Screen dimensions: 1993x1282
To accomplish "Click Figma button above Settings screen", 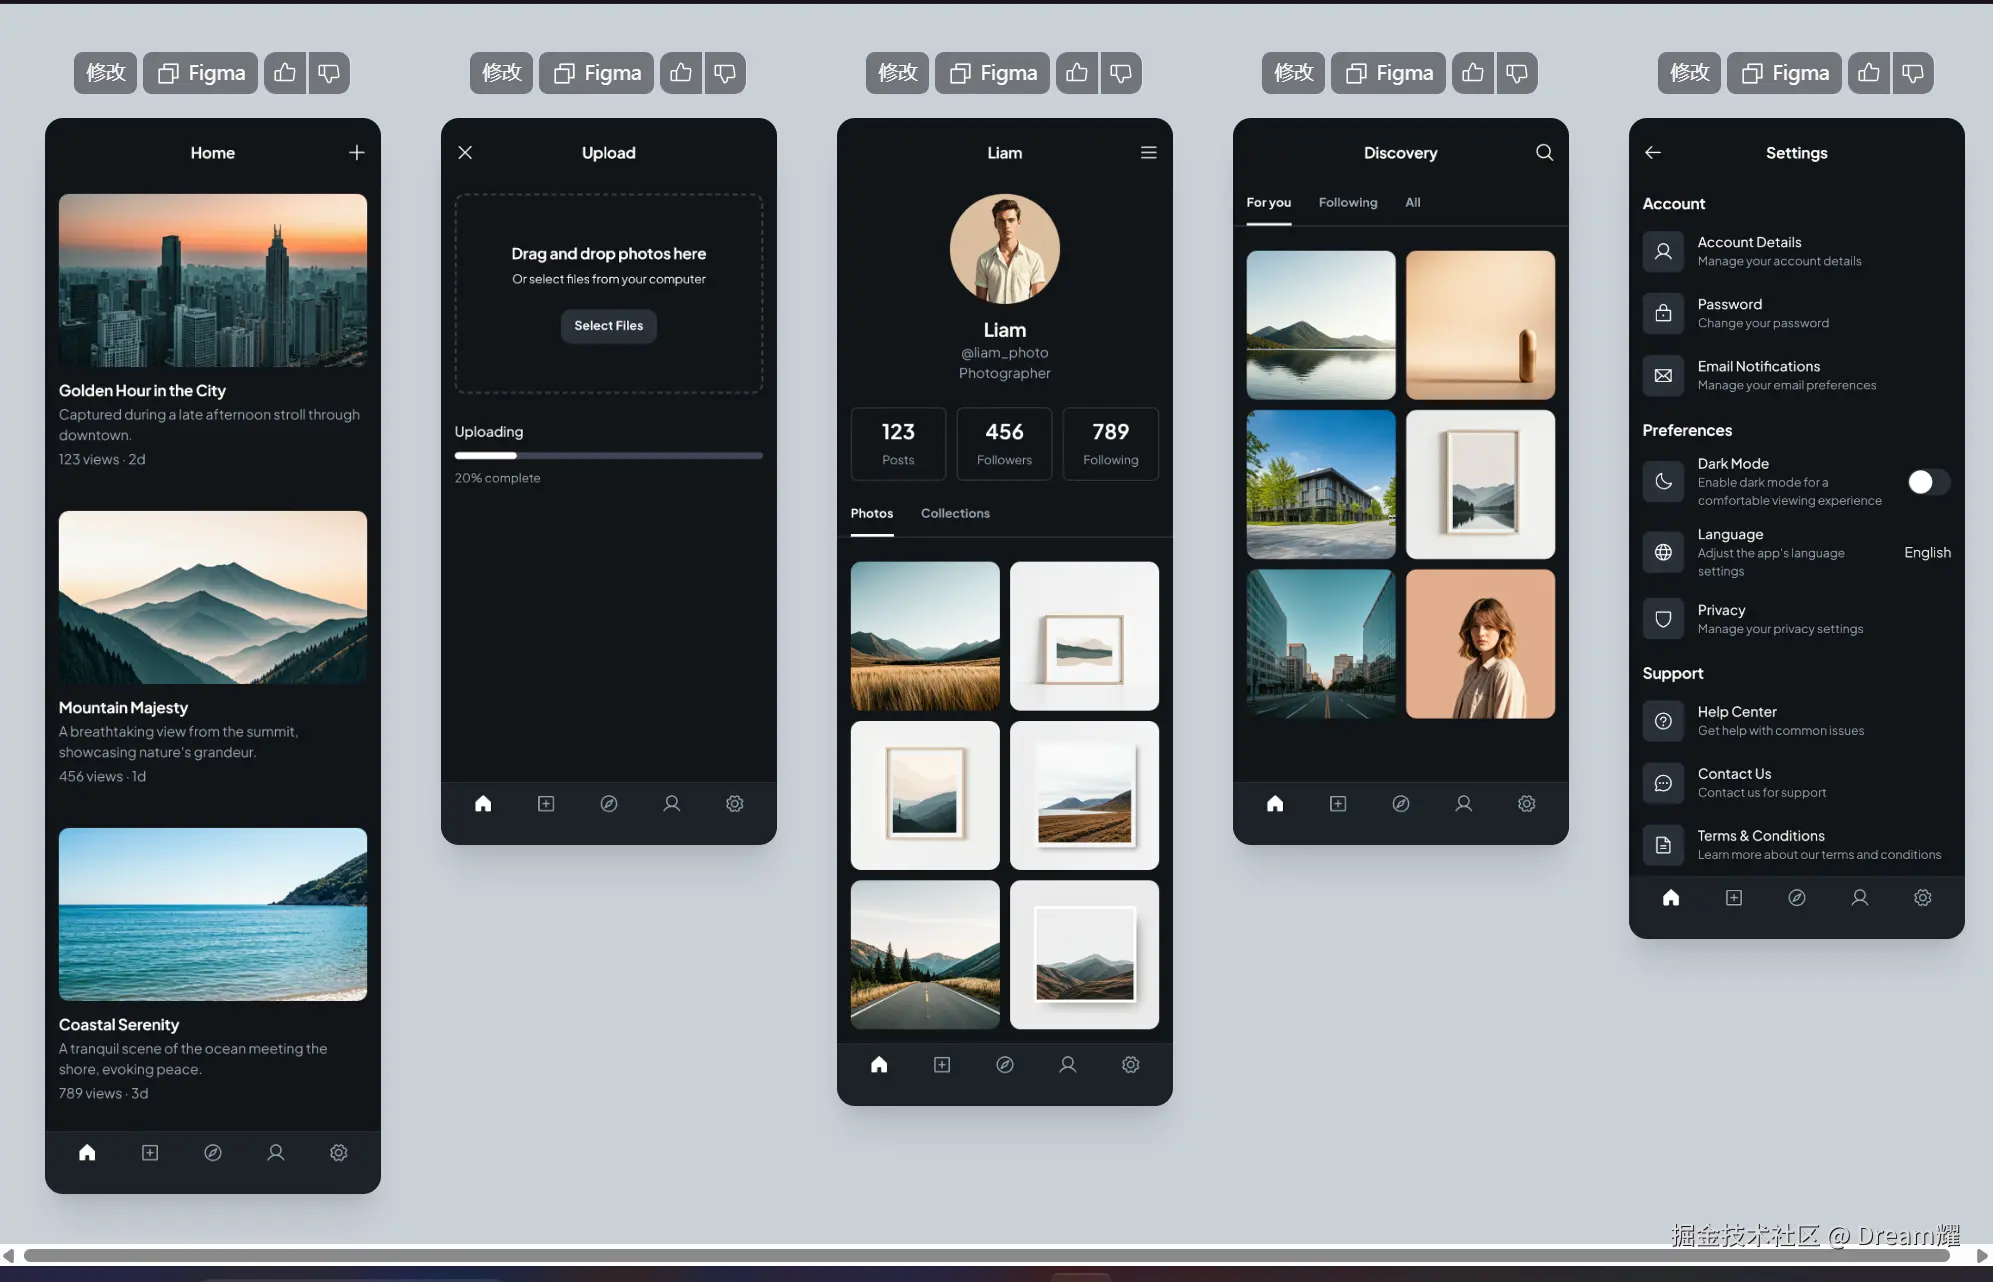I will (x=1785, y=73).
